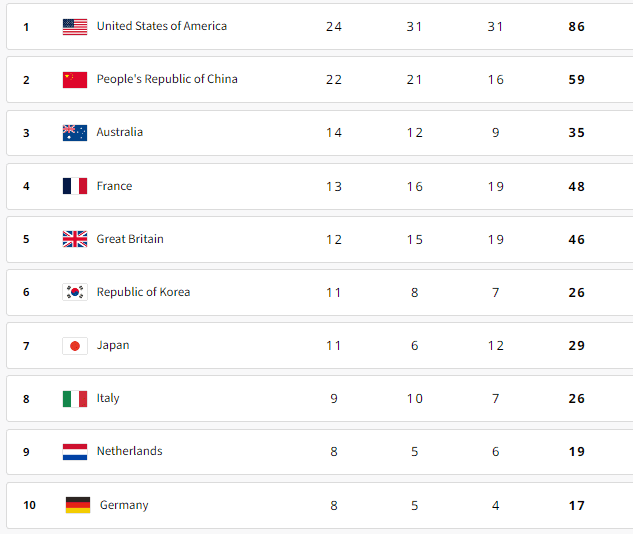
Task: Open the Great Britain row
Action: pos(320,239)
